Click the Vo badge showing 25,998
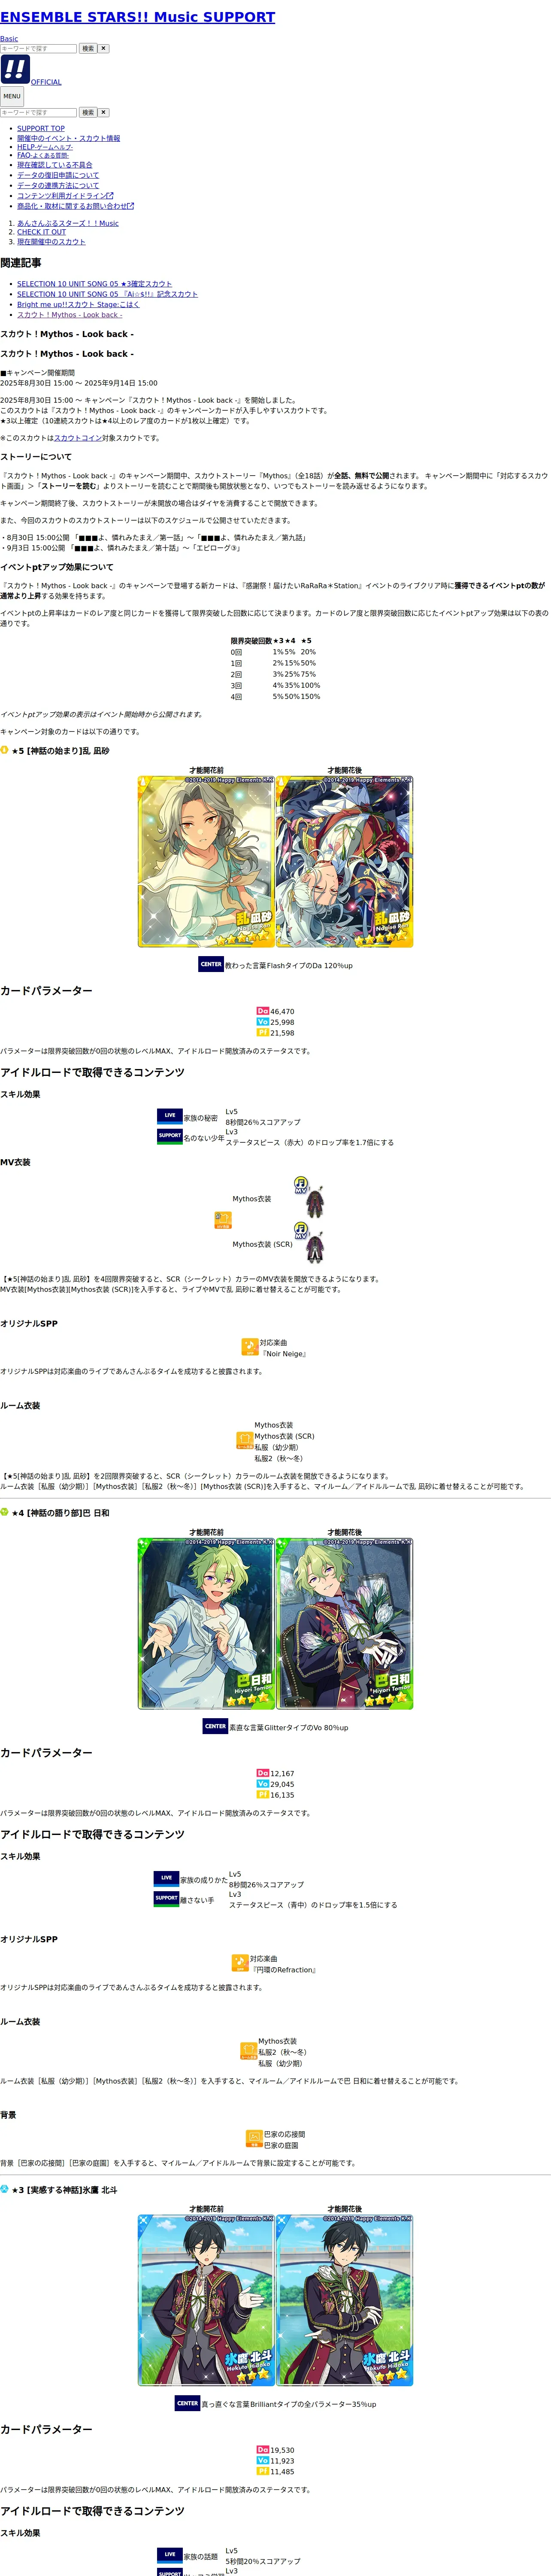The height and width of the screenshot is (2576, 551). tap(263, 1022)
